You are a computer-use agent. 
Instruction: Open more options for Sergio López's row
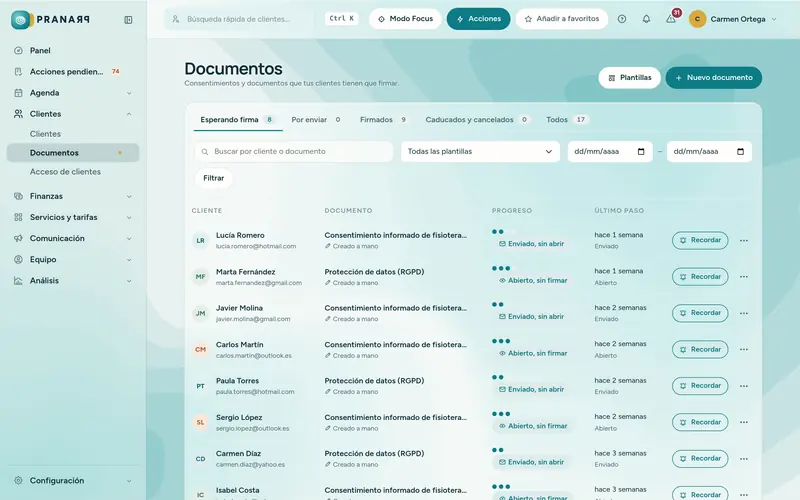coord(744,422)
